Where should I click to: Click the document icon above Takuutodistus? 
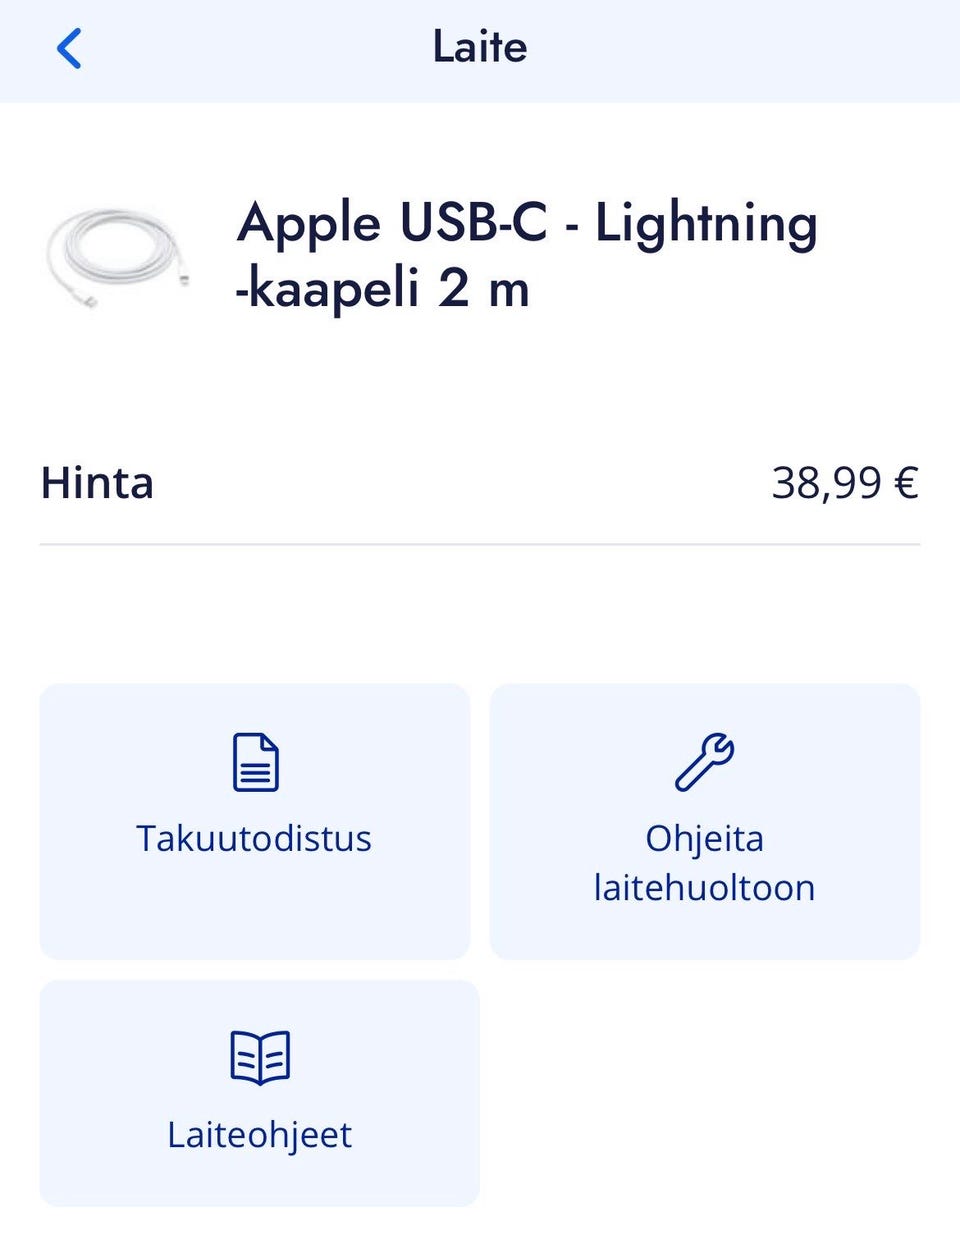[255, 762]
